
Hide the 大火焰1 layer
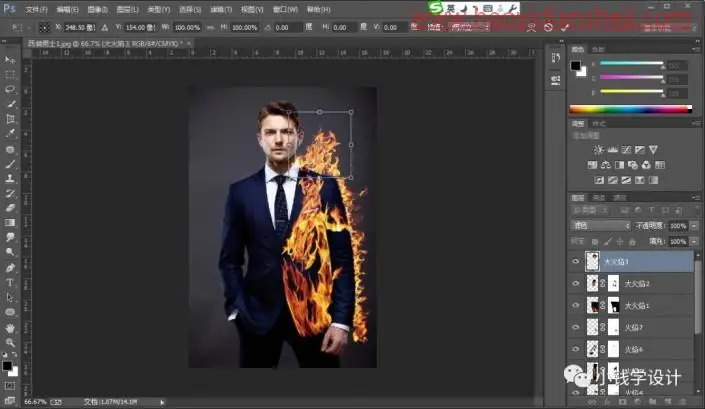pyautogui.click(x=576, y=306)
